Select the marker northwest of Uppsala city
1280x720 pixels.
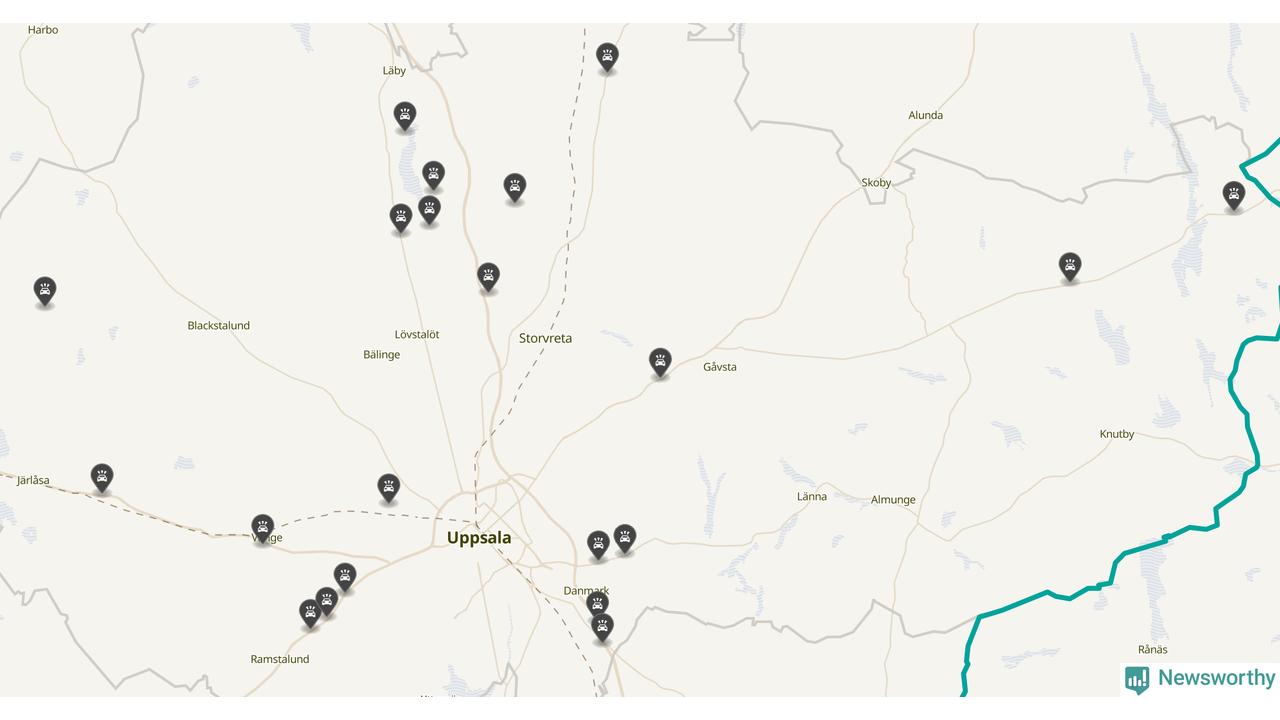389,488
